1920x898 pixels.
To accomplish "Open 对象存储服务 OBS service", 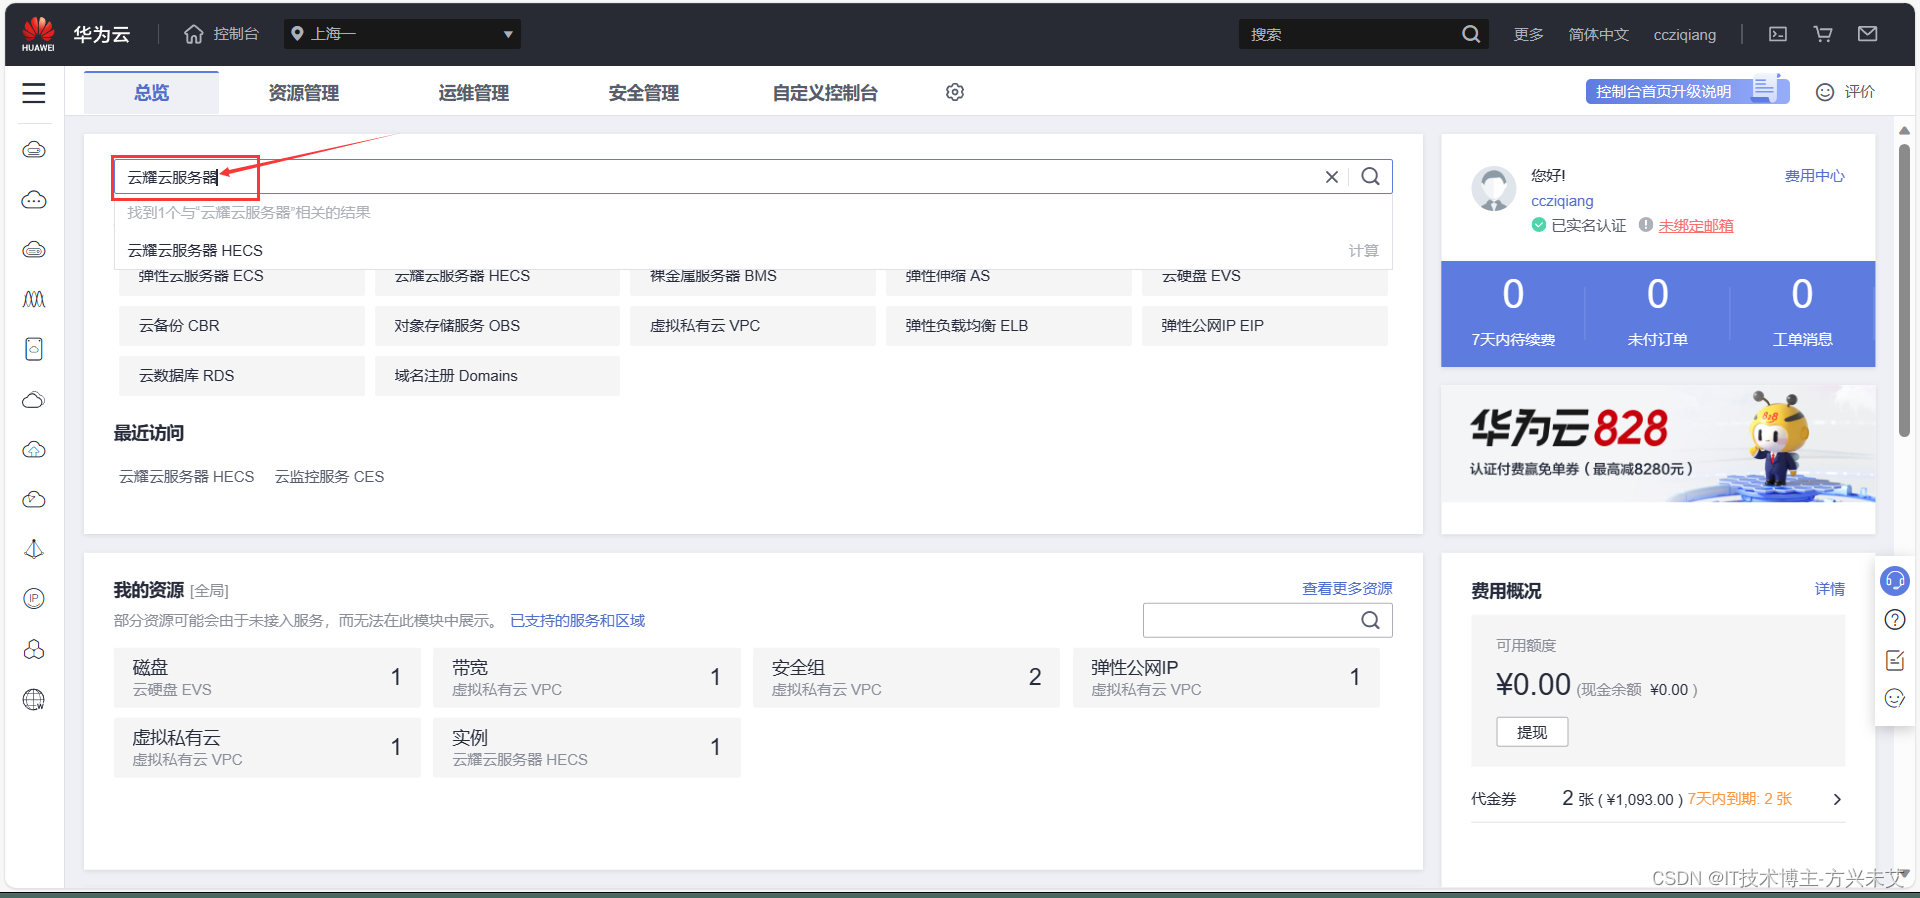I will point(497,326).
